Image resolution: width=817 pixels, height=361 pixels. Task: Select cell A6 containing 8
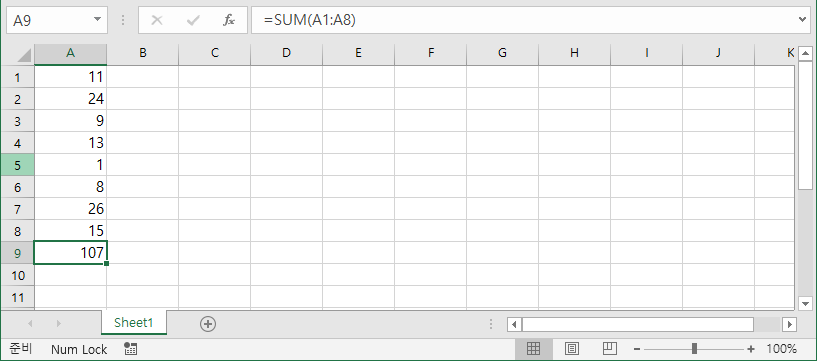tap(71, 187)
